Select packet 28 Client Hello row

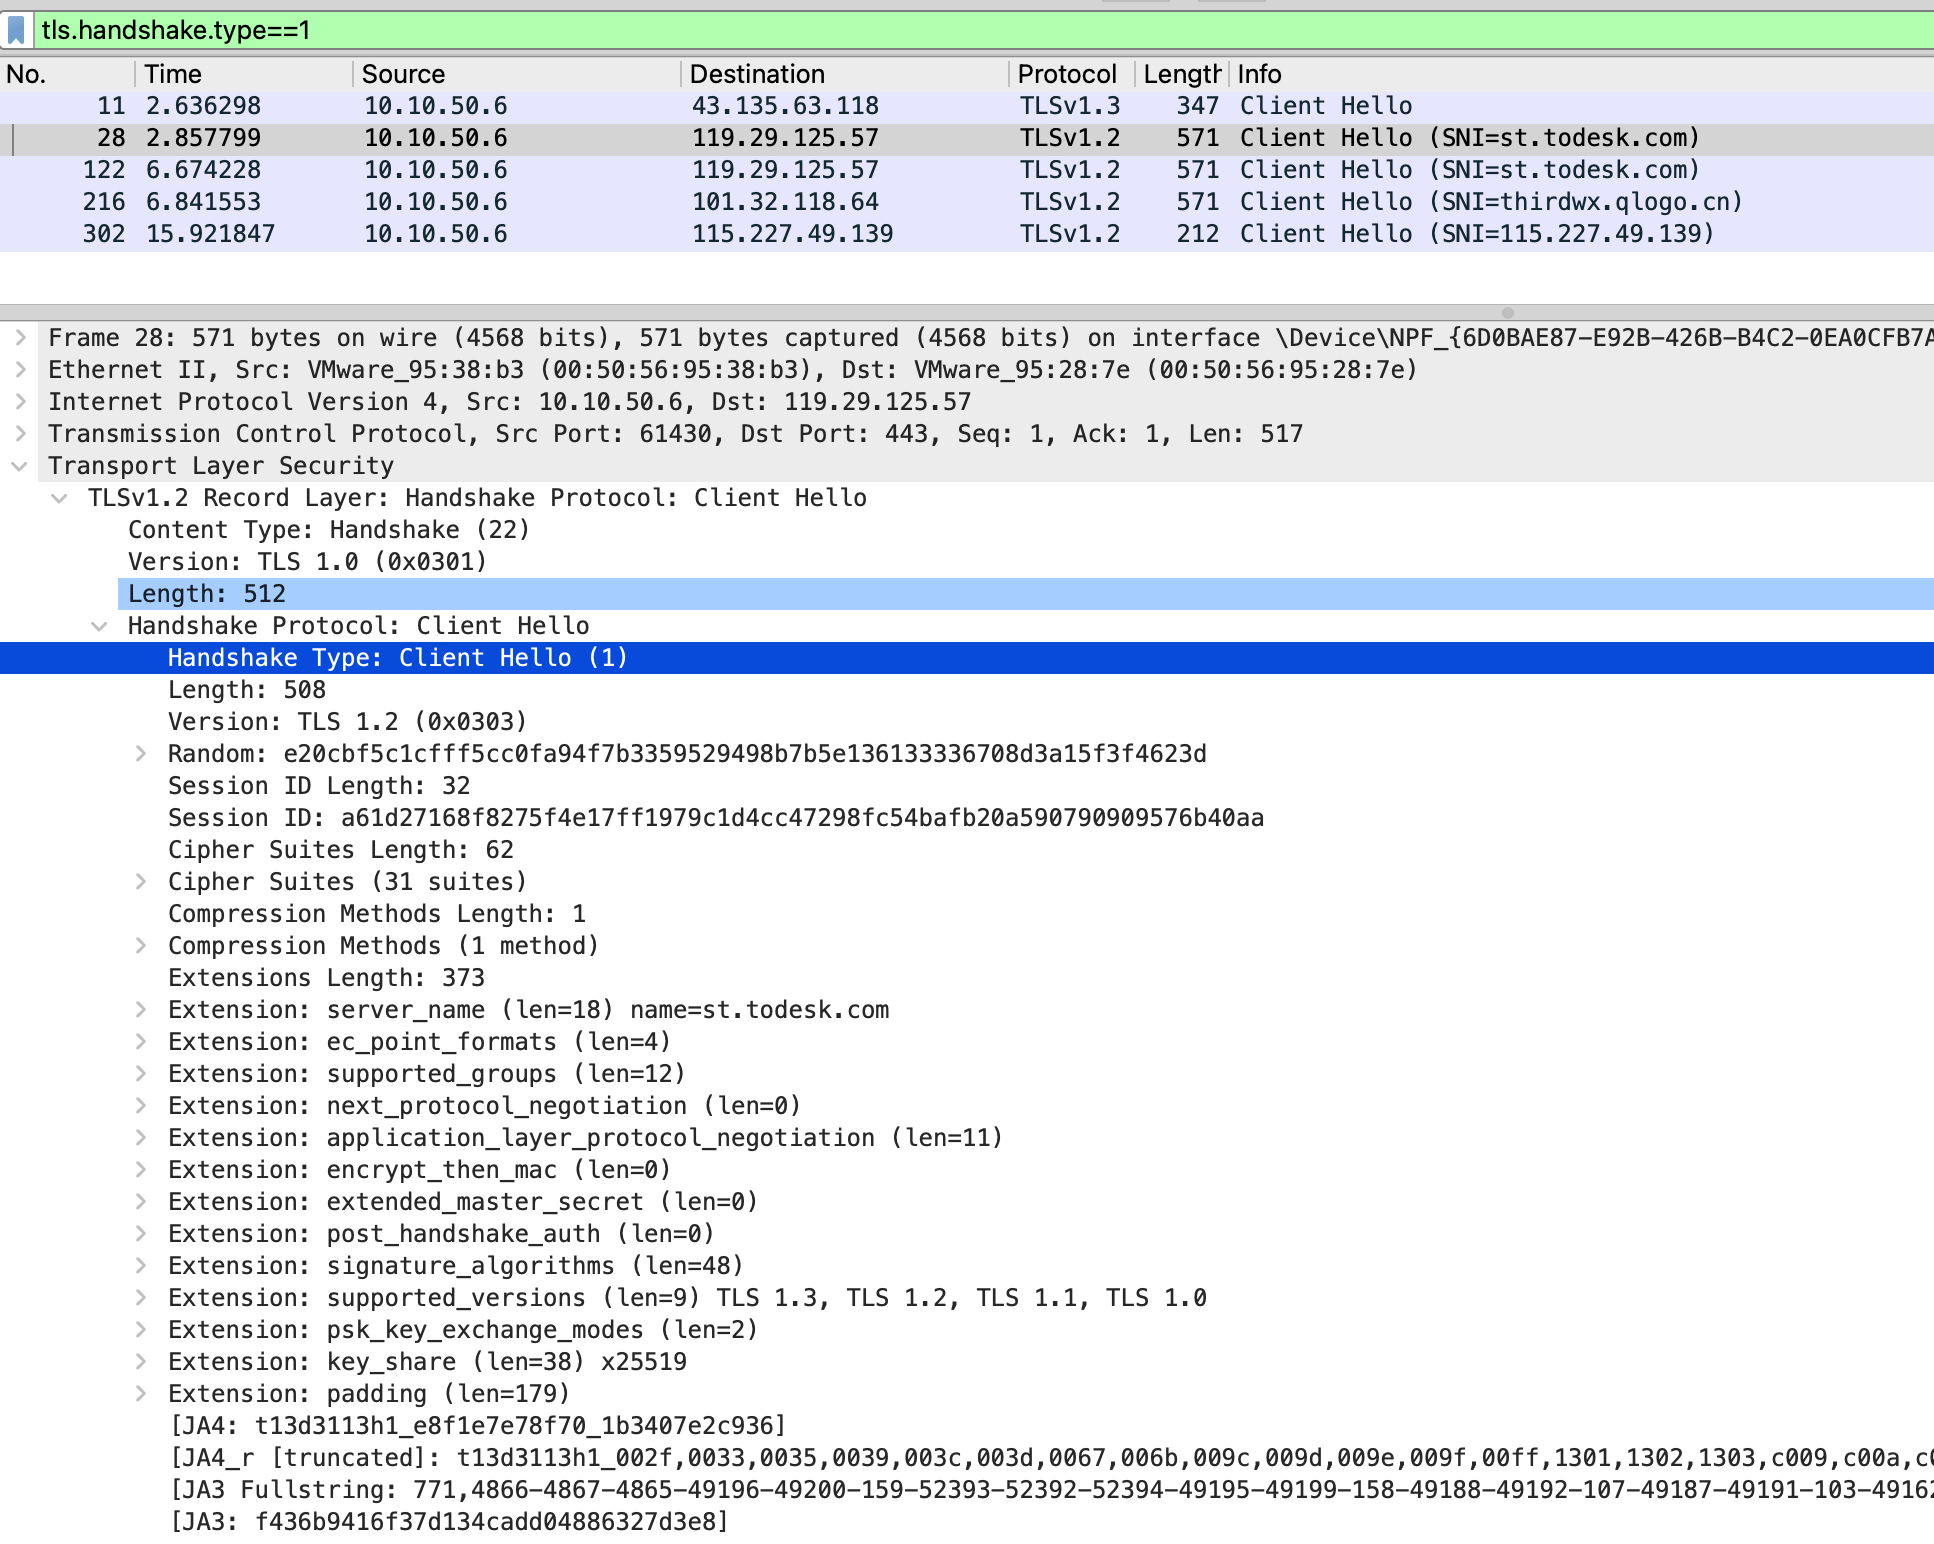tap(967, 138)
